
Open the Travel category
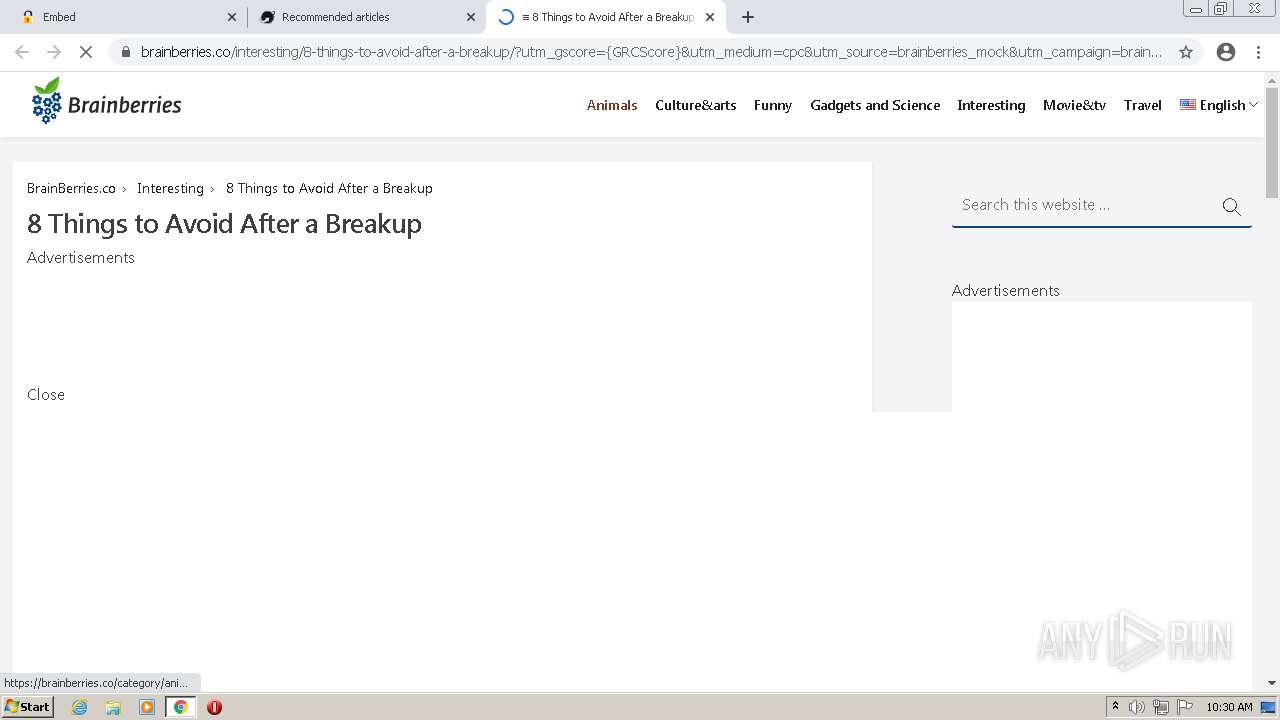(x=1143, y=105)
